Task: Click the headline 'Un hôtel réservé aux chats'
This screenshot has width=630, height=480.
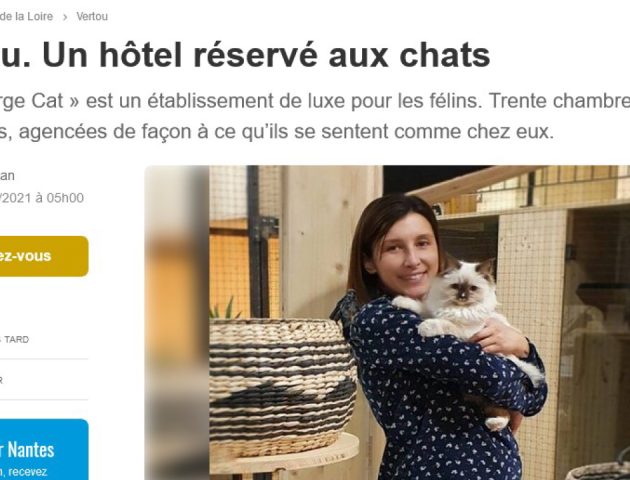Action: tap(266, 55)
